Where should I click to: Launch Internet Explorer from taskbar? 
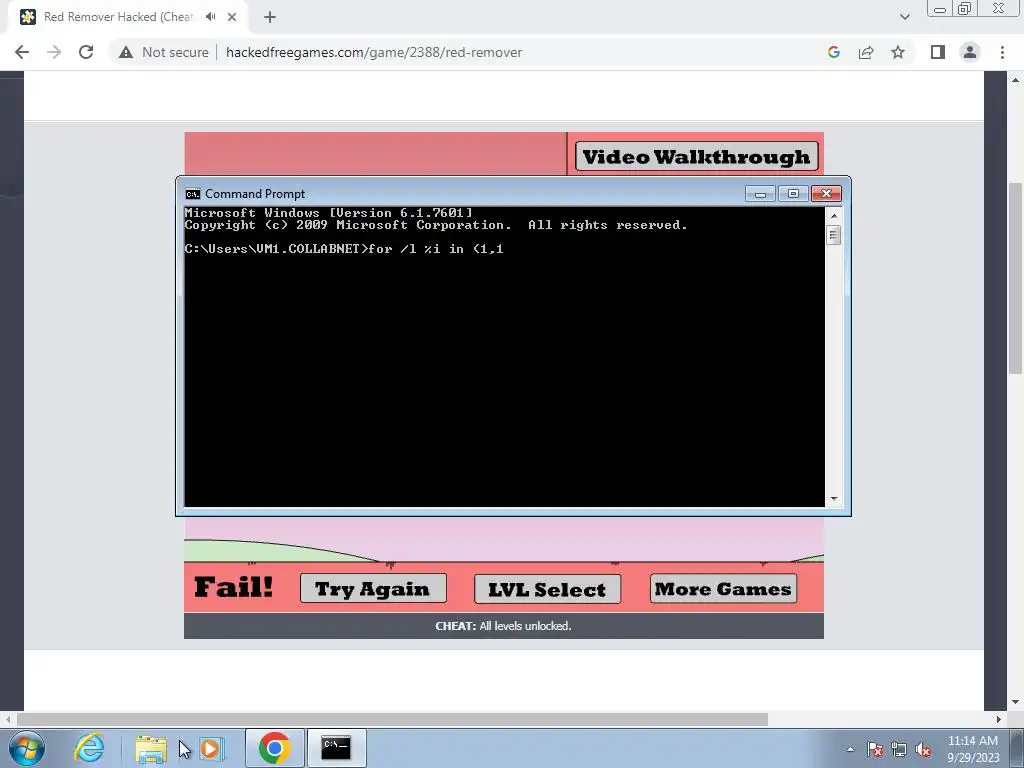pyautogui.click(x=89, y=748)
